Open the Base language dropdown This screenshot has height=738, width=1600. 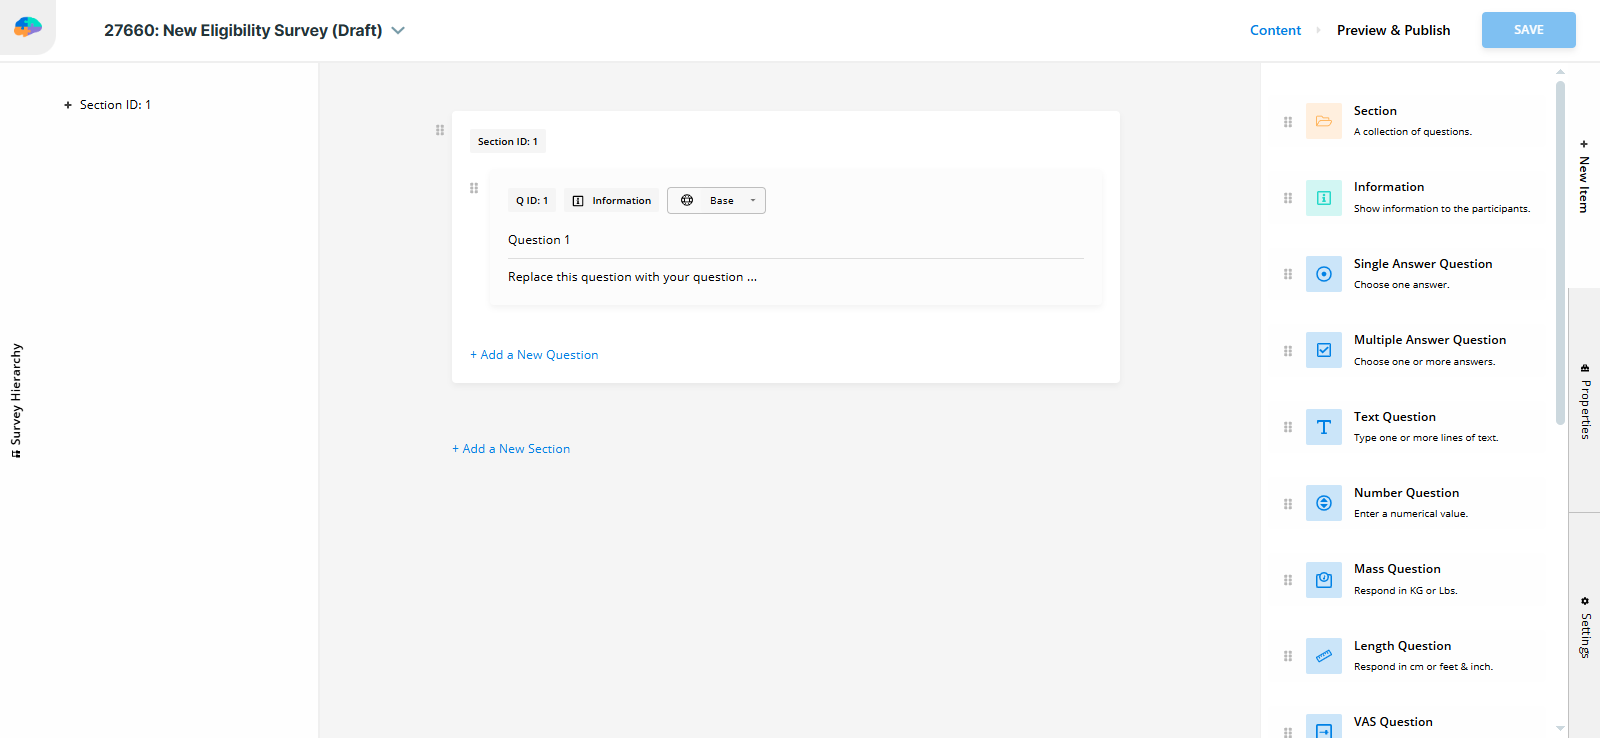click(x=716, y=201)
